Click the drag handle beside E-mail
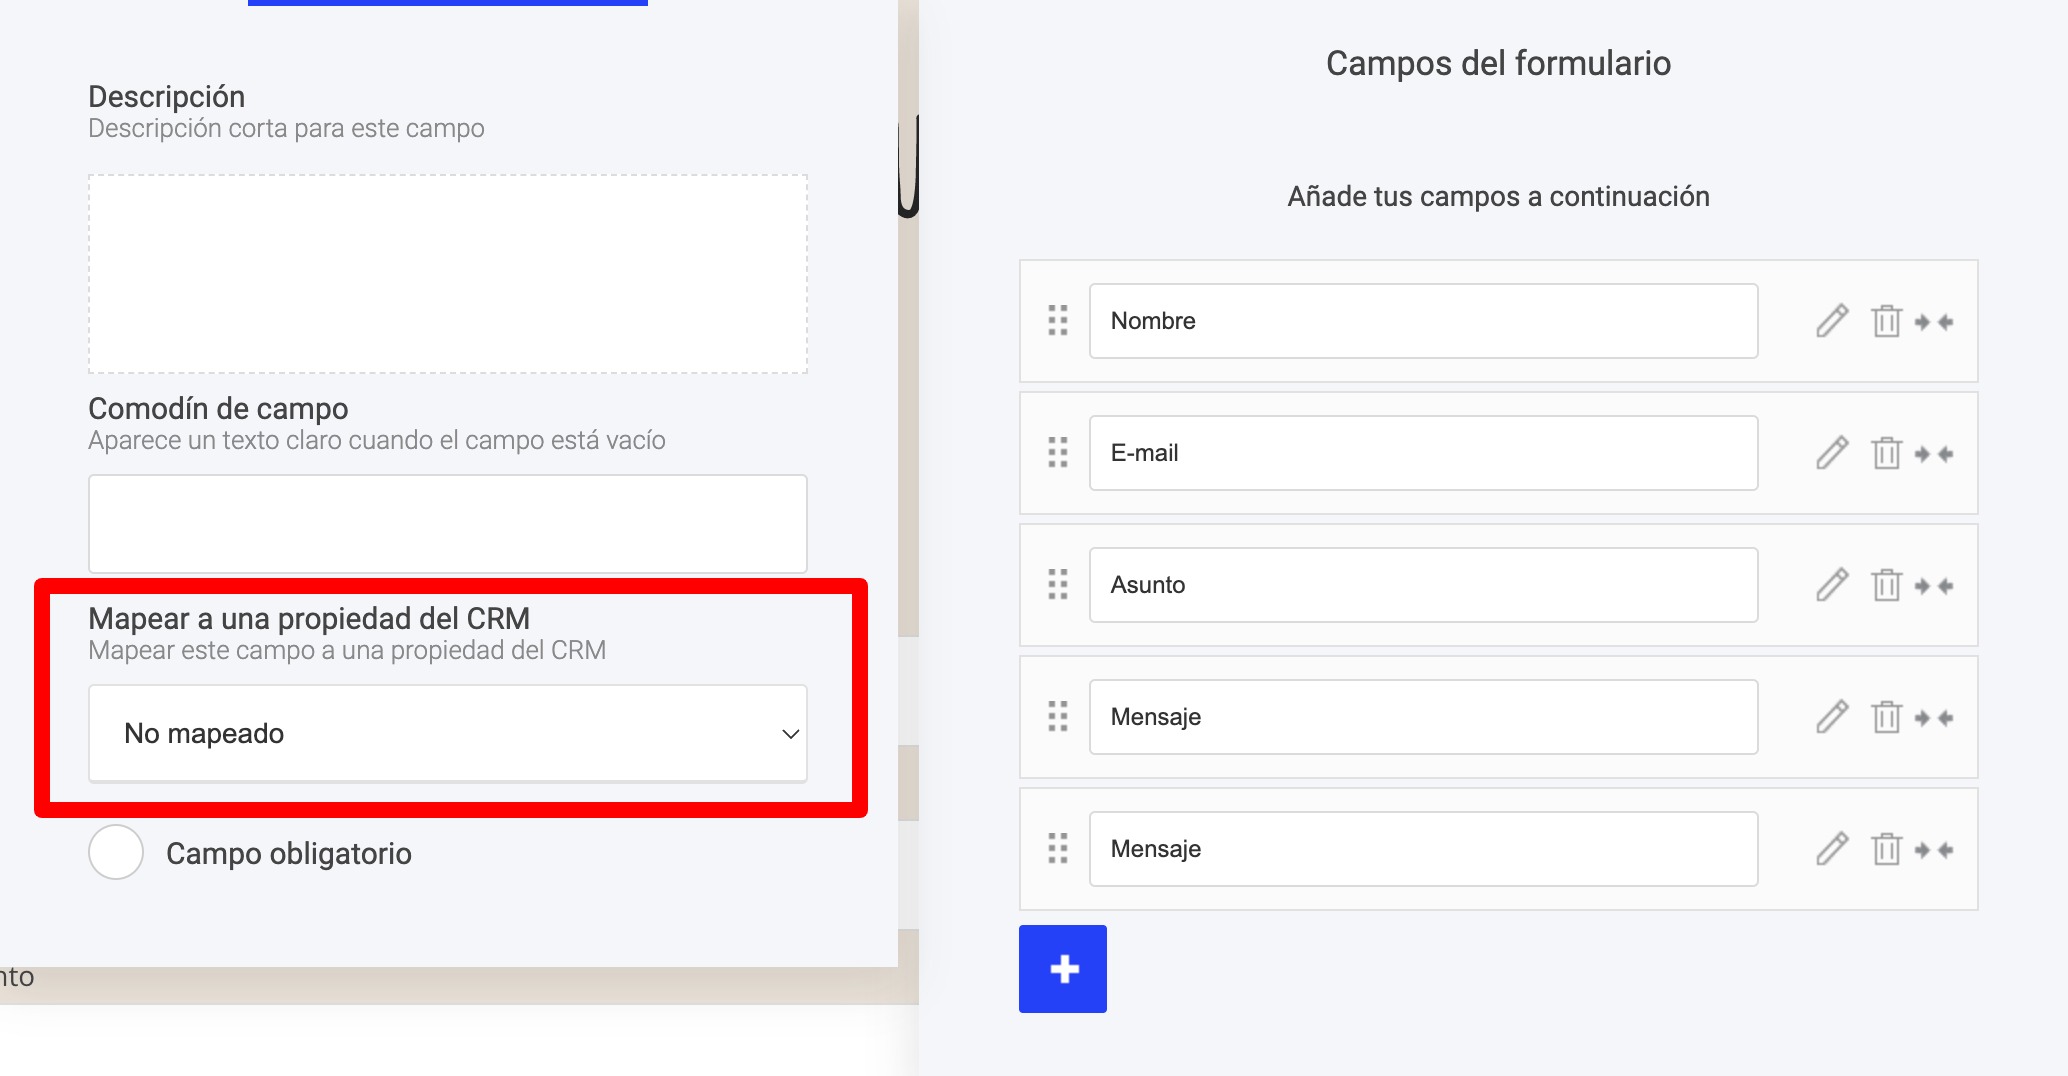2068x1076 pixels. click(x=1058, y=453)
